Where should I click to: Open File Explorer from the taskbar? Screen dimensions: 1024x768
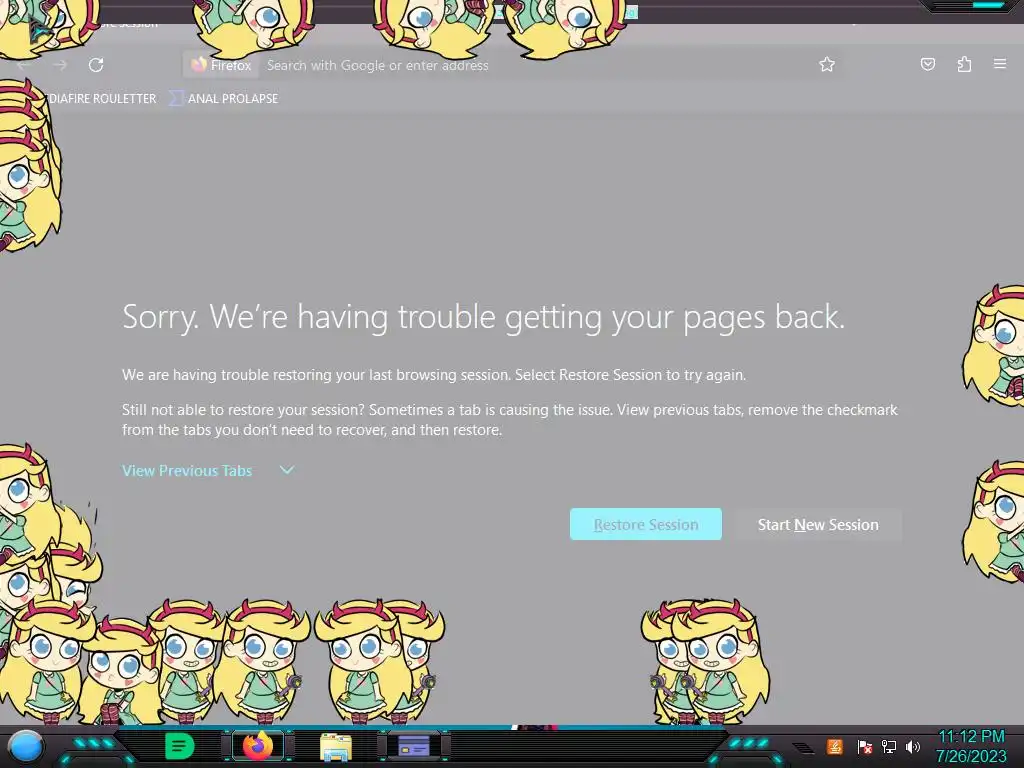[x=336, y=747]
